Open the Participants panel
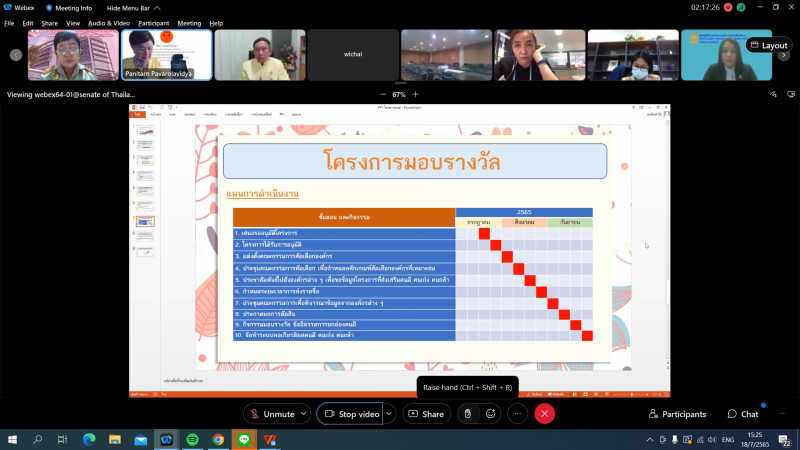This screenshot has width=800, height=450. pos(677,414)
